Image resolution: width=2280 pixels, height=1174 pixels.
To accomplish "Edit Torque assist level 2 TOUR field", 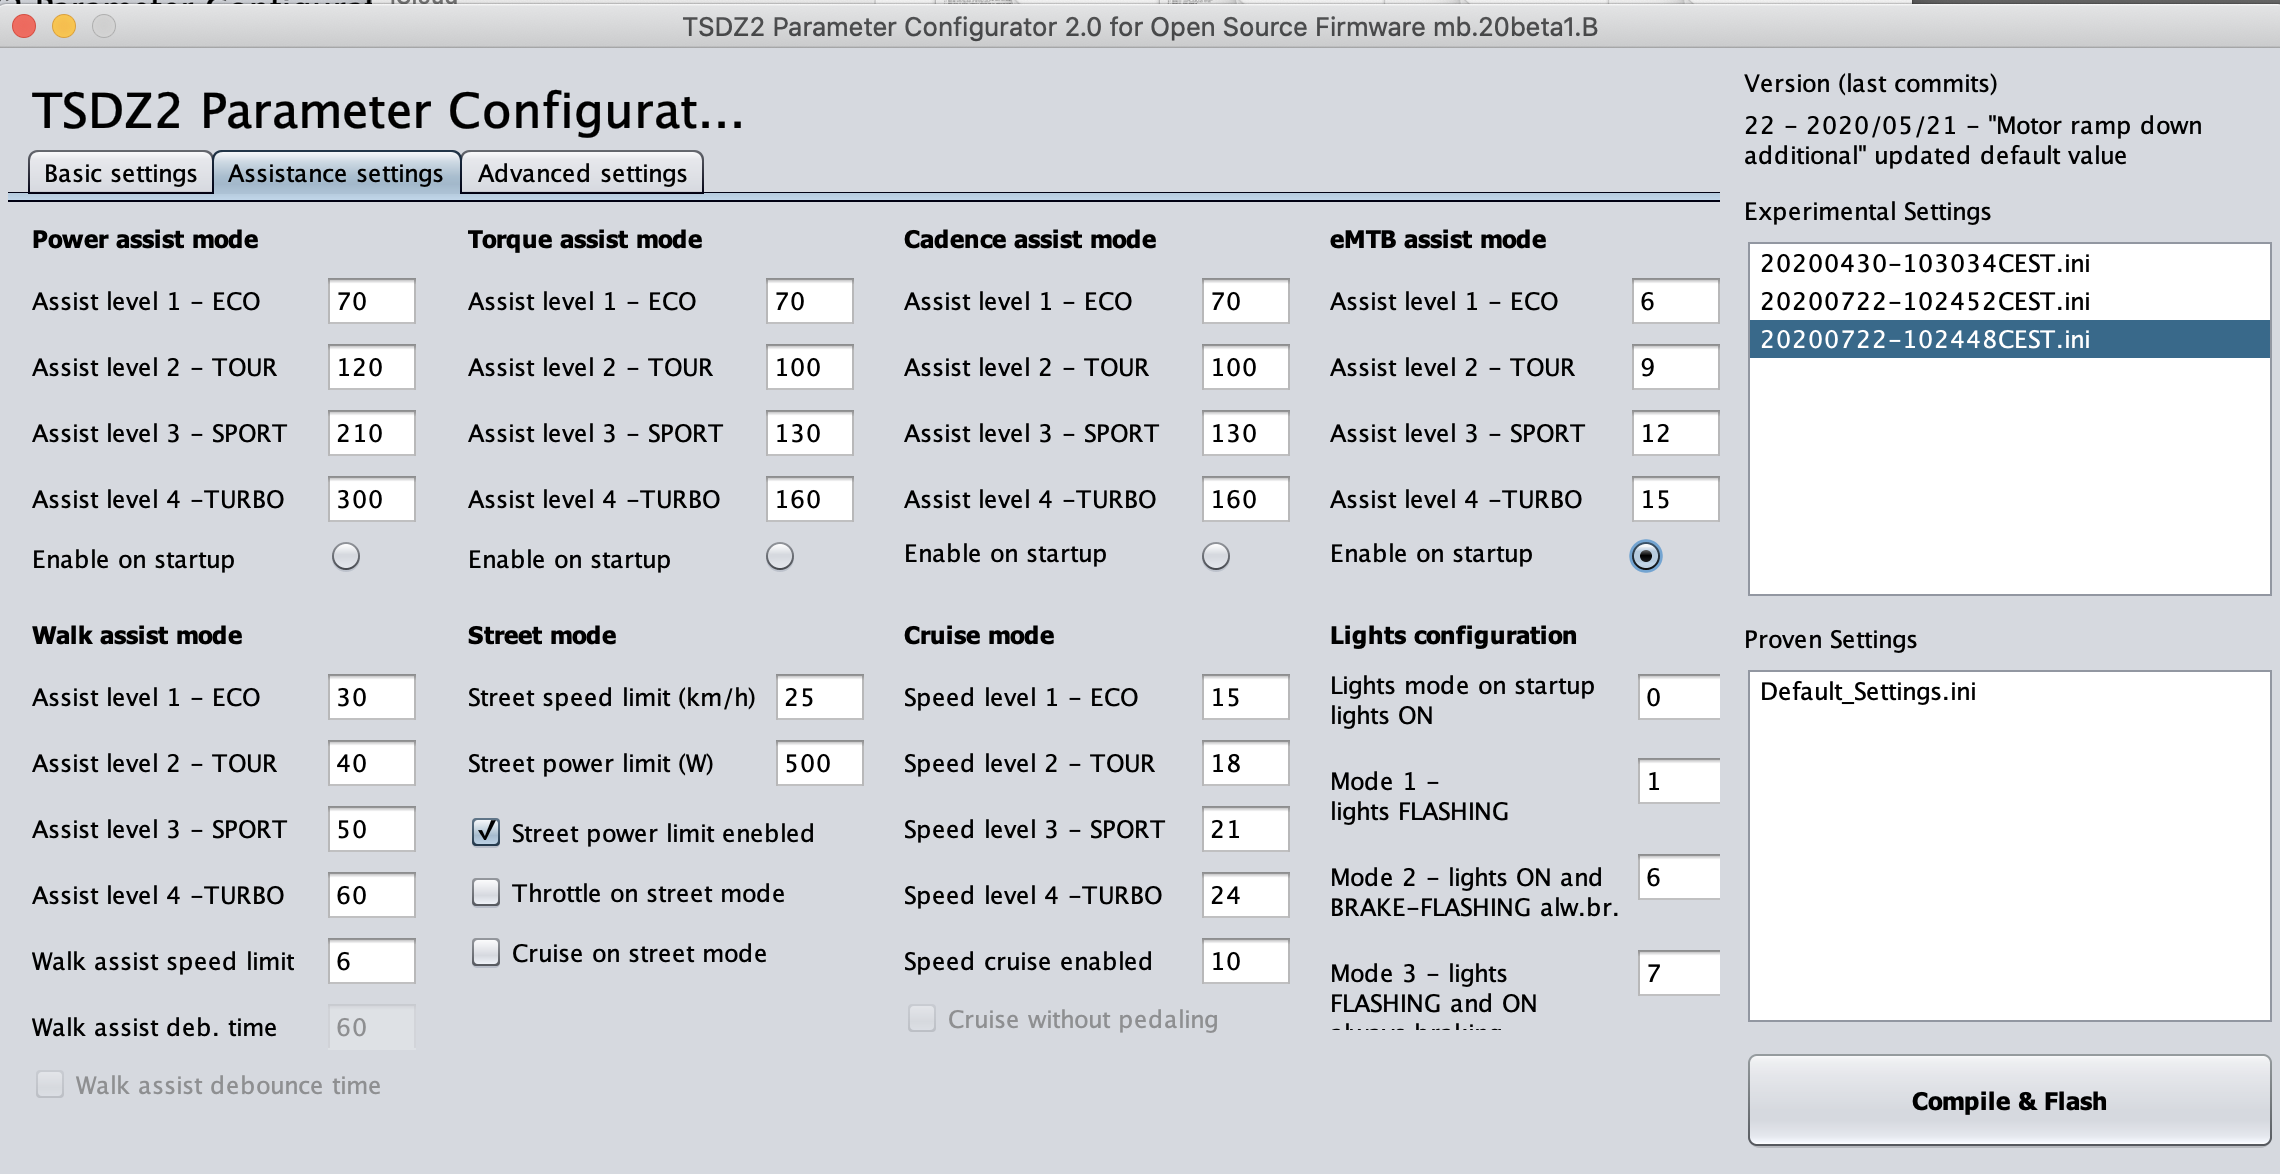I will (x=809, y=367).
